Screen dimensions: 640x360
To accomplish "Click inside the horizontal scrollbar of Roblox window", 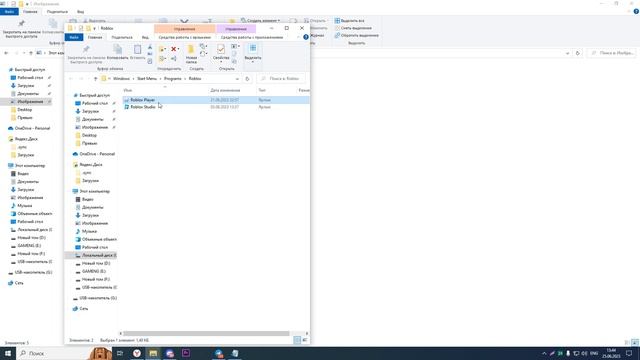I will click(206, 333).
